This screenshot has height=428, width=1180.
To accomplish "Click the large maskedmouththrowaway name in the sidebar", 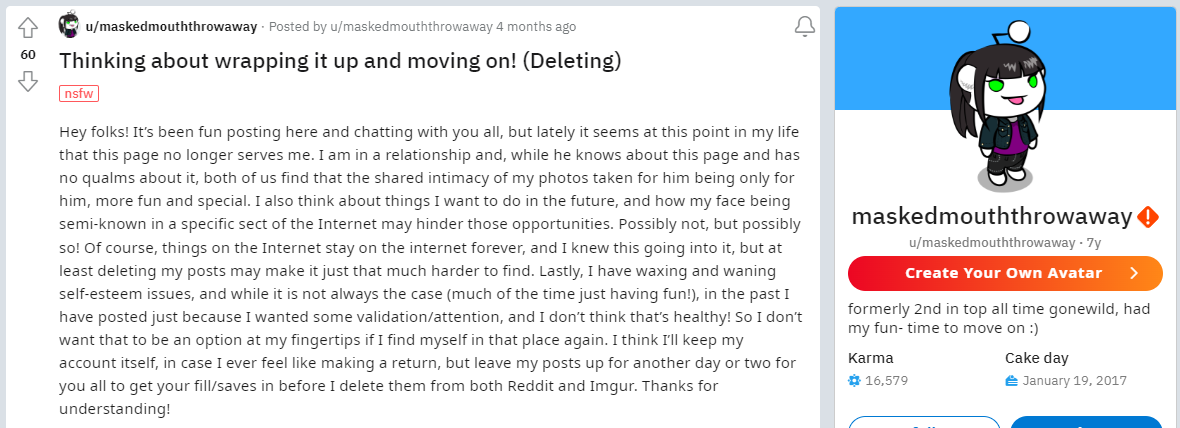I will coord(991,217).
